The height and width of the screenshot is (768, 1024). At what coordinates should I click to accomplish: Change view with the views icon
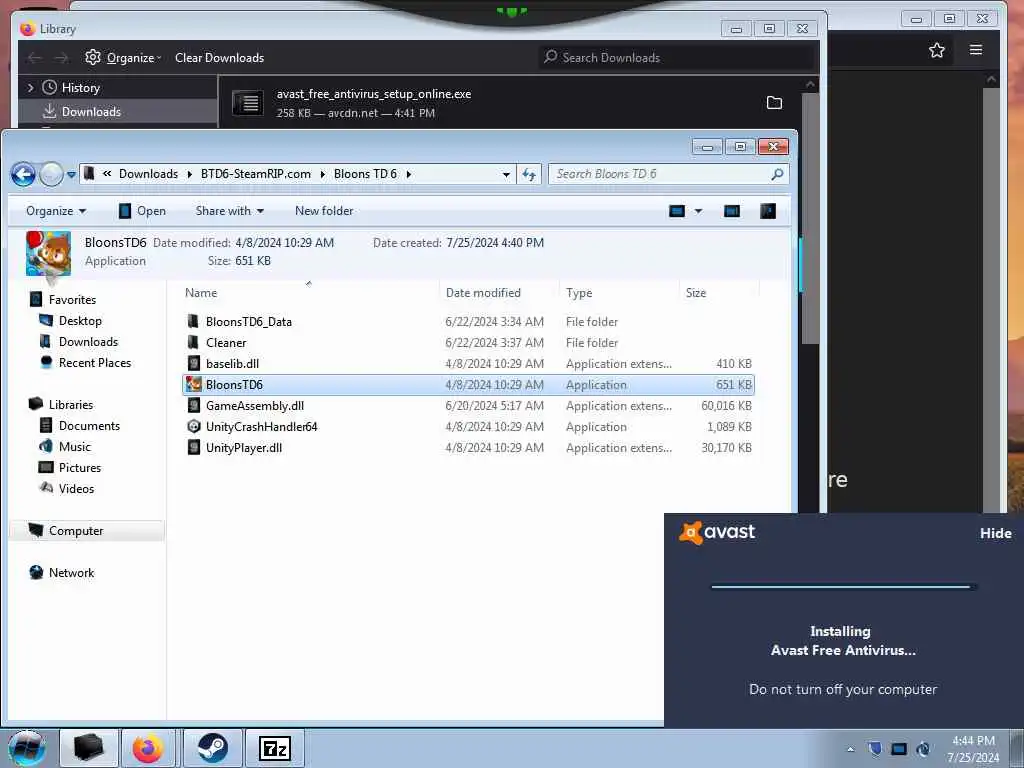coord(677,211)
